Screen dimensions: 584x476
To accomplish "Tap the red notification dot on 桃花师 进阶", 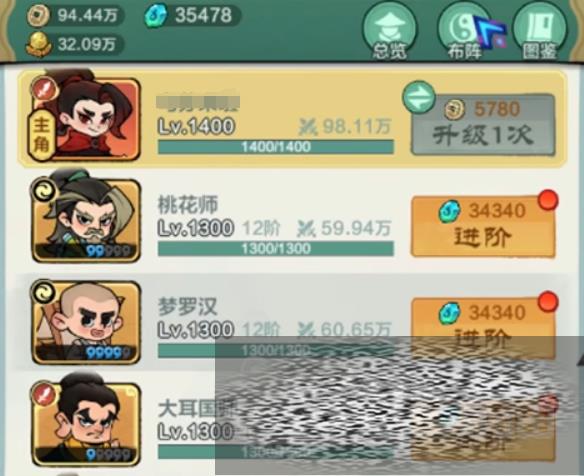I will pos(548,200).
